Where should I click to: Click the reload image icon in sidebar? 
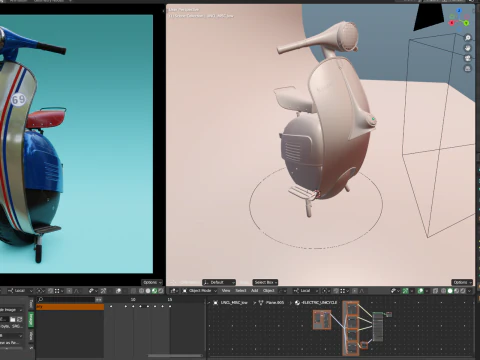click(x=19, y=319)
